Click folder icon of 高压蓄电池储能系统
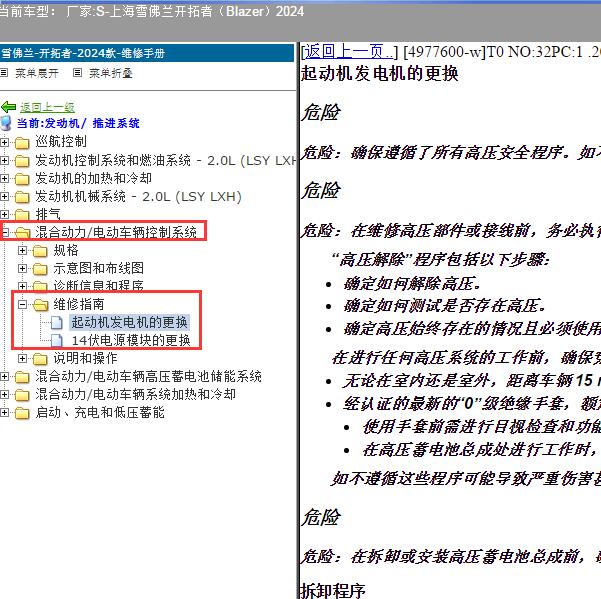This screenshot has width=601, height=599. coord(22,377)
